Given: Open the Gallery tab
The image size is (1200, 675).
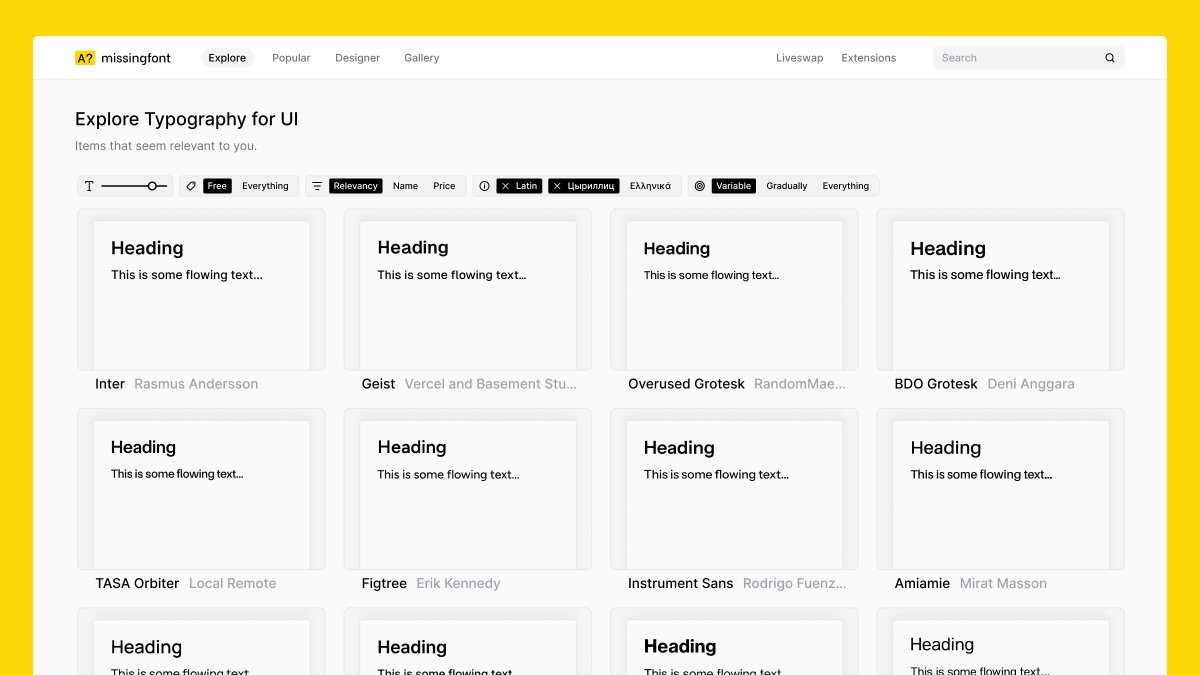Looking at the screenshot, I should pos(422,58).
